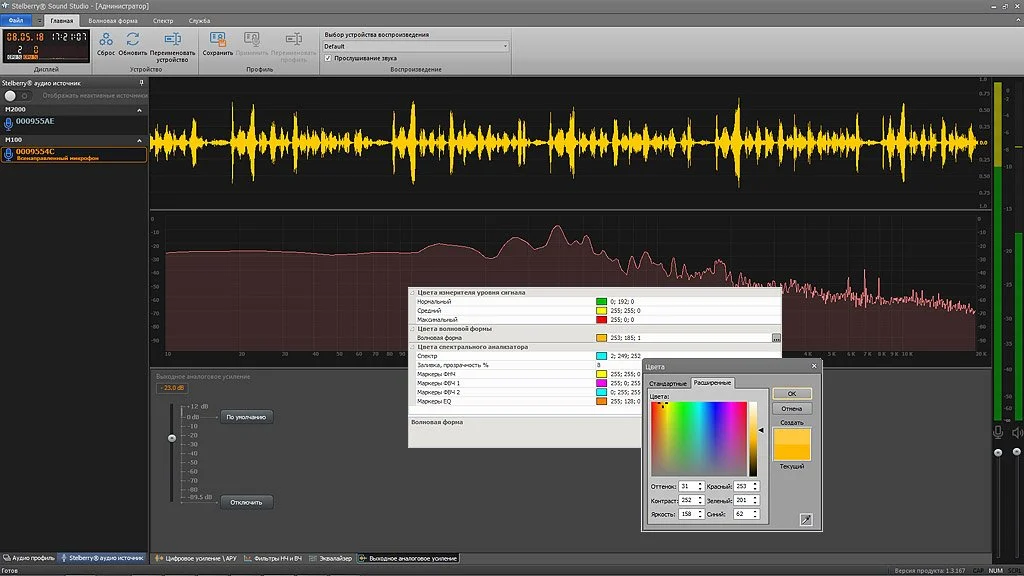
Task: Click the Сохранить profile icon
Action: [217, 40]
